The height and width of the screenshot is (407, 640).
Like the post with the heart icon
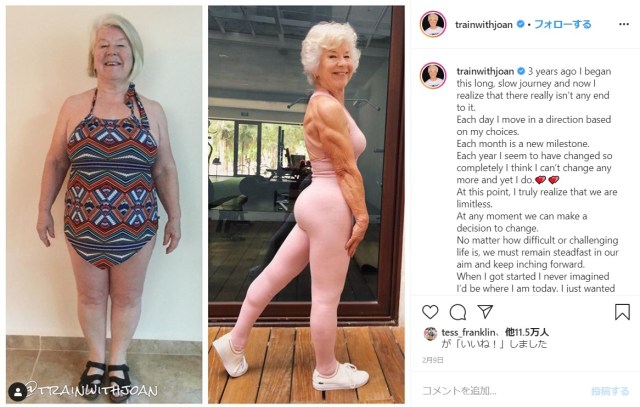click(430, 312)
